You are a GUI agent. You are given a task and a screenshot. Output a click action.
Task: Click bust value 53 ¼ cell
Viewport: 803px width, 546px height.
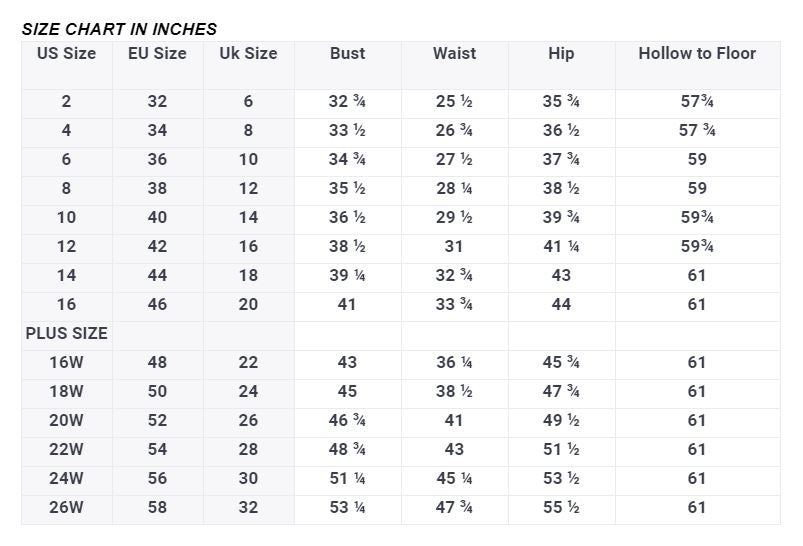pos(347,507)
